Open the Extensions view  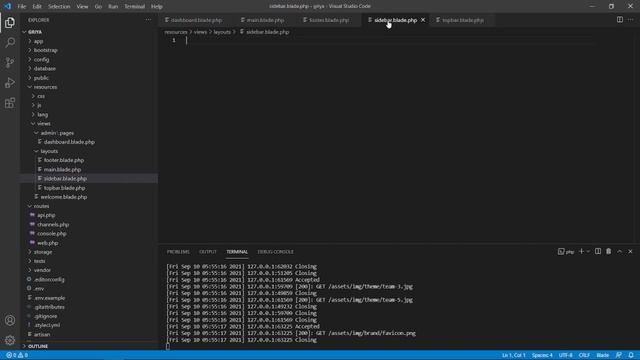pos(10,103)
